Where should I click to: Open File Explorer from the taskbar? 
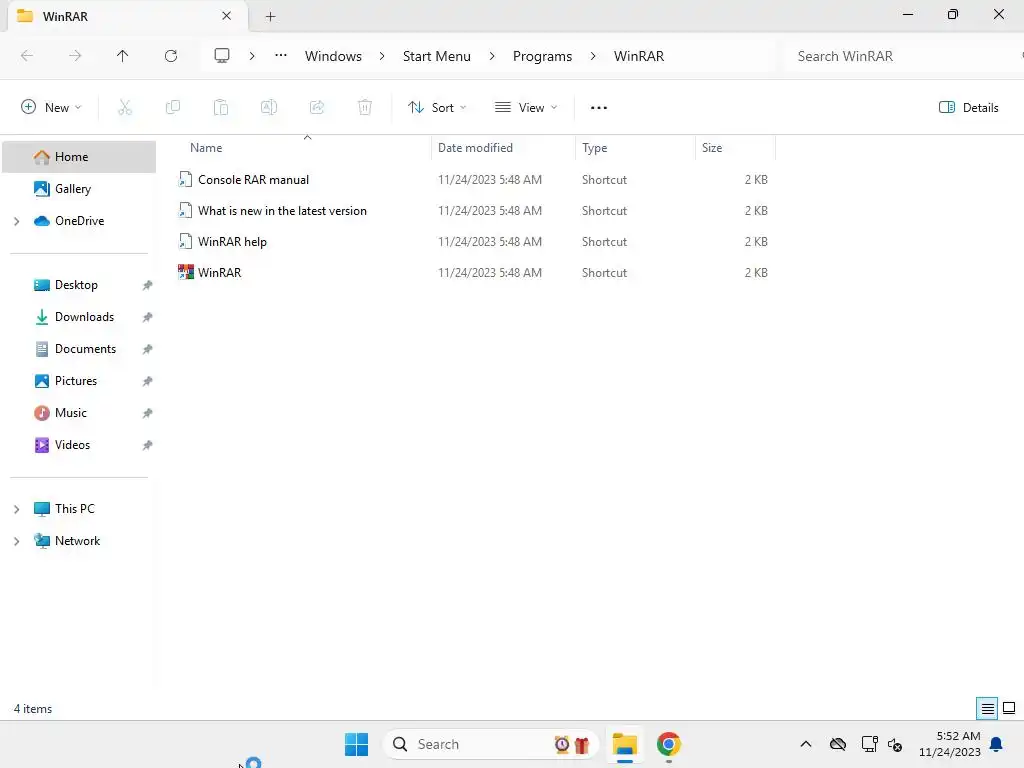coord(624,744)
